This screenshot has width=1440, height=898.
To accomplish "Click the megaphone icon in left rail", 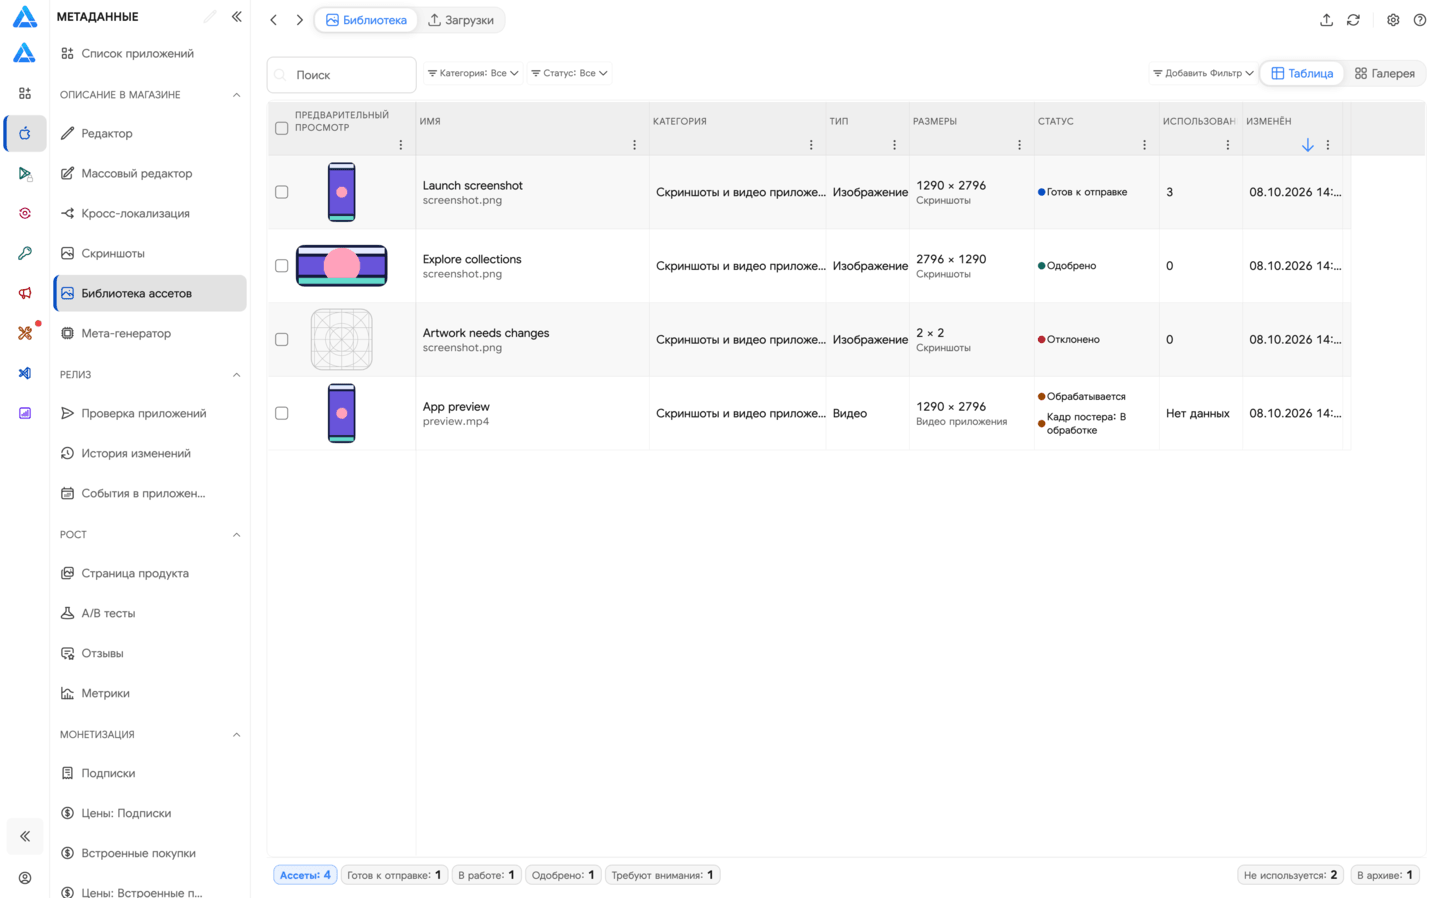I will (x=25, y=293).
